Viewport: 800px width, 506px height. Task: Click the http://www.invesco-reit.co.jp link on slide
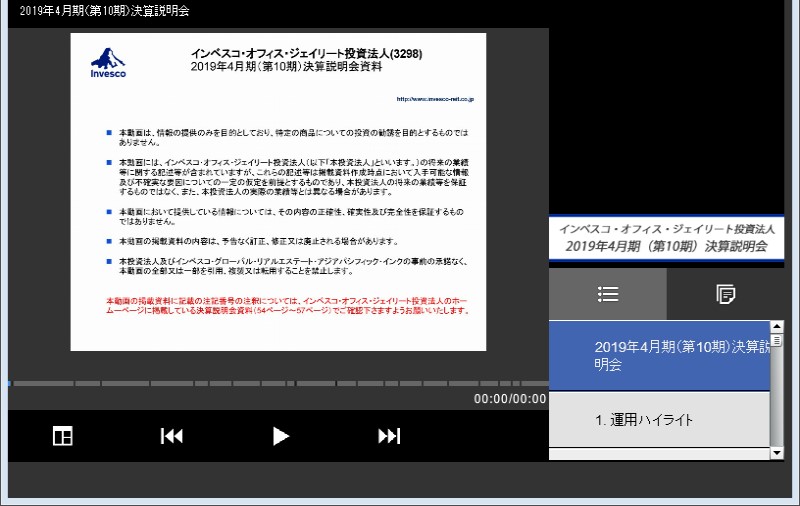[435, 99]
